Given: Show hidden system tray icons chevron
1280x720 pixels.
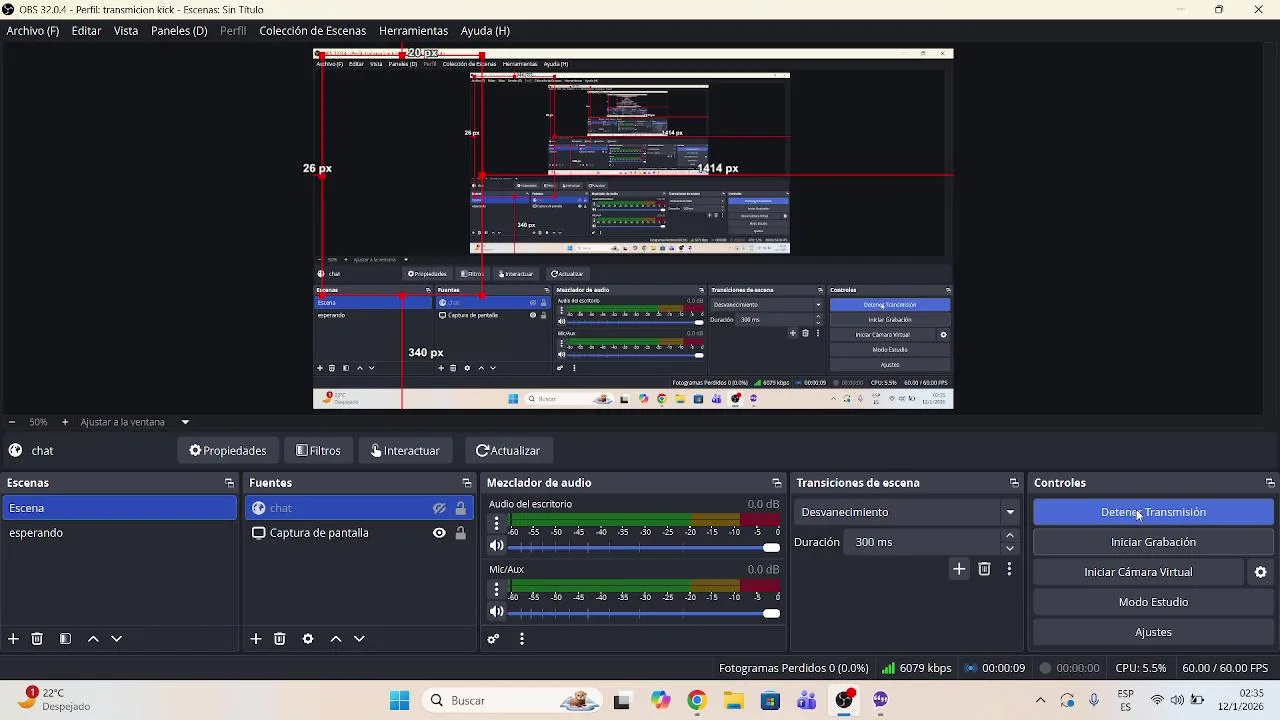Looking at the screenshot, I should (x=1040, y=700).
